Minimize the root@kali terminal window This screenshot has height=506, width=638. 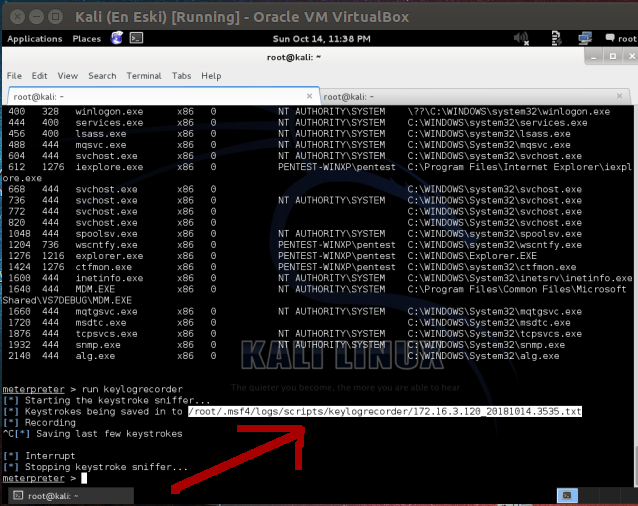[x=594, y=57]
